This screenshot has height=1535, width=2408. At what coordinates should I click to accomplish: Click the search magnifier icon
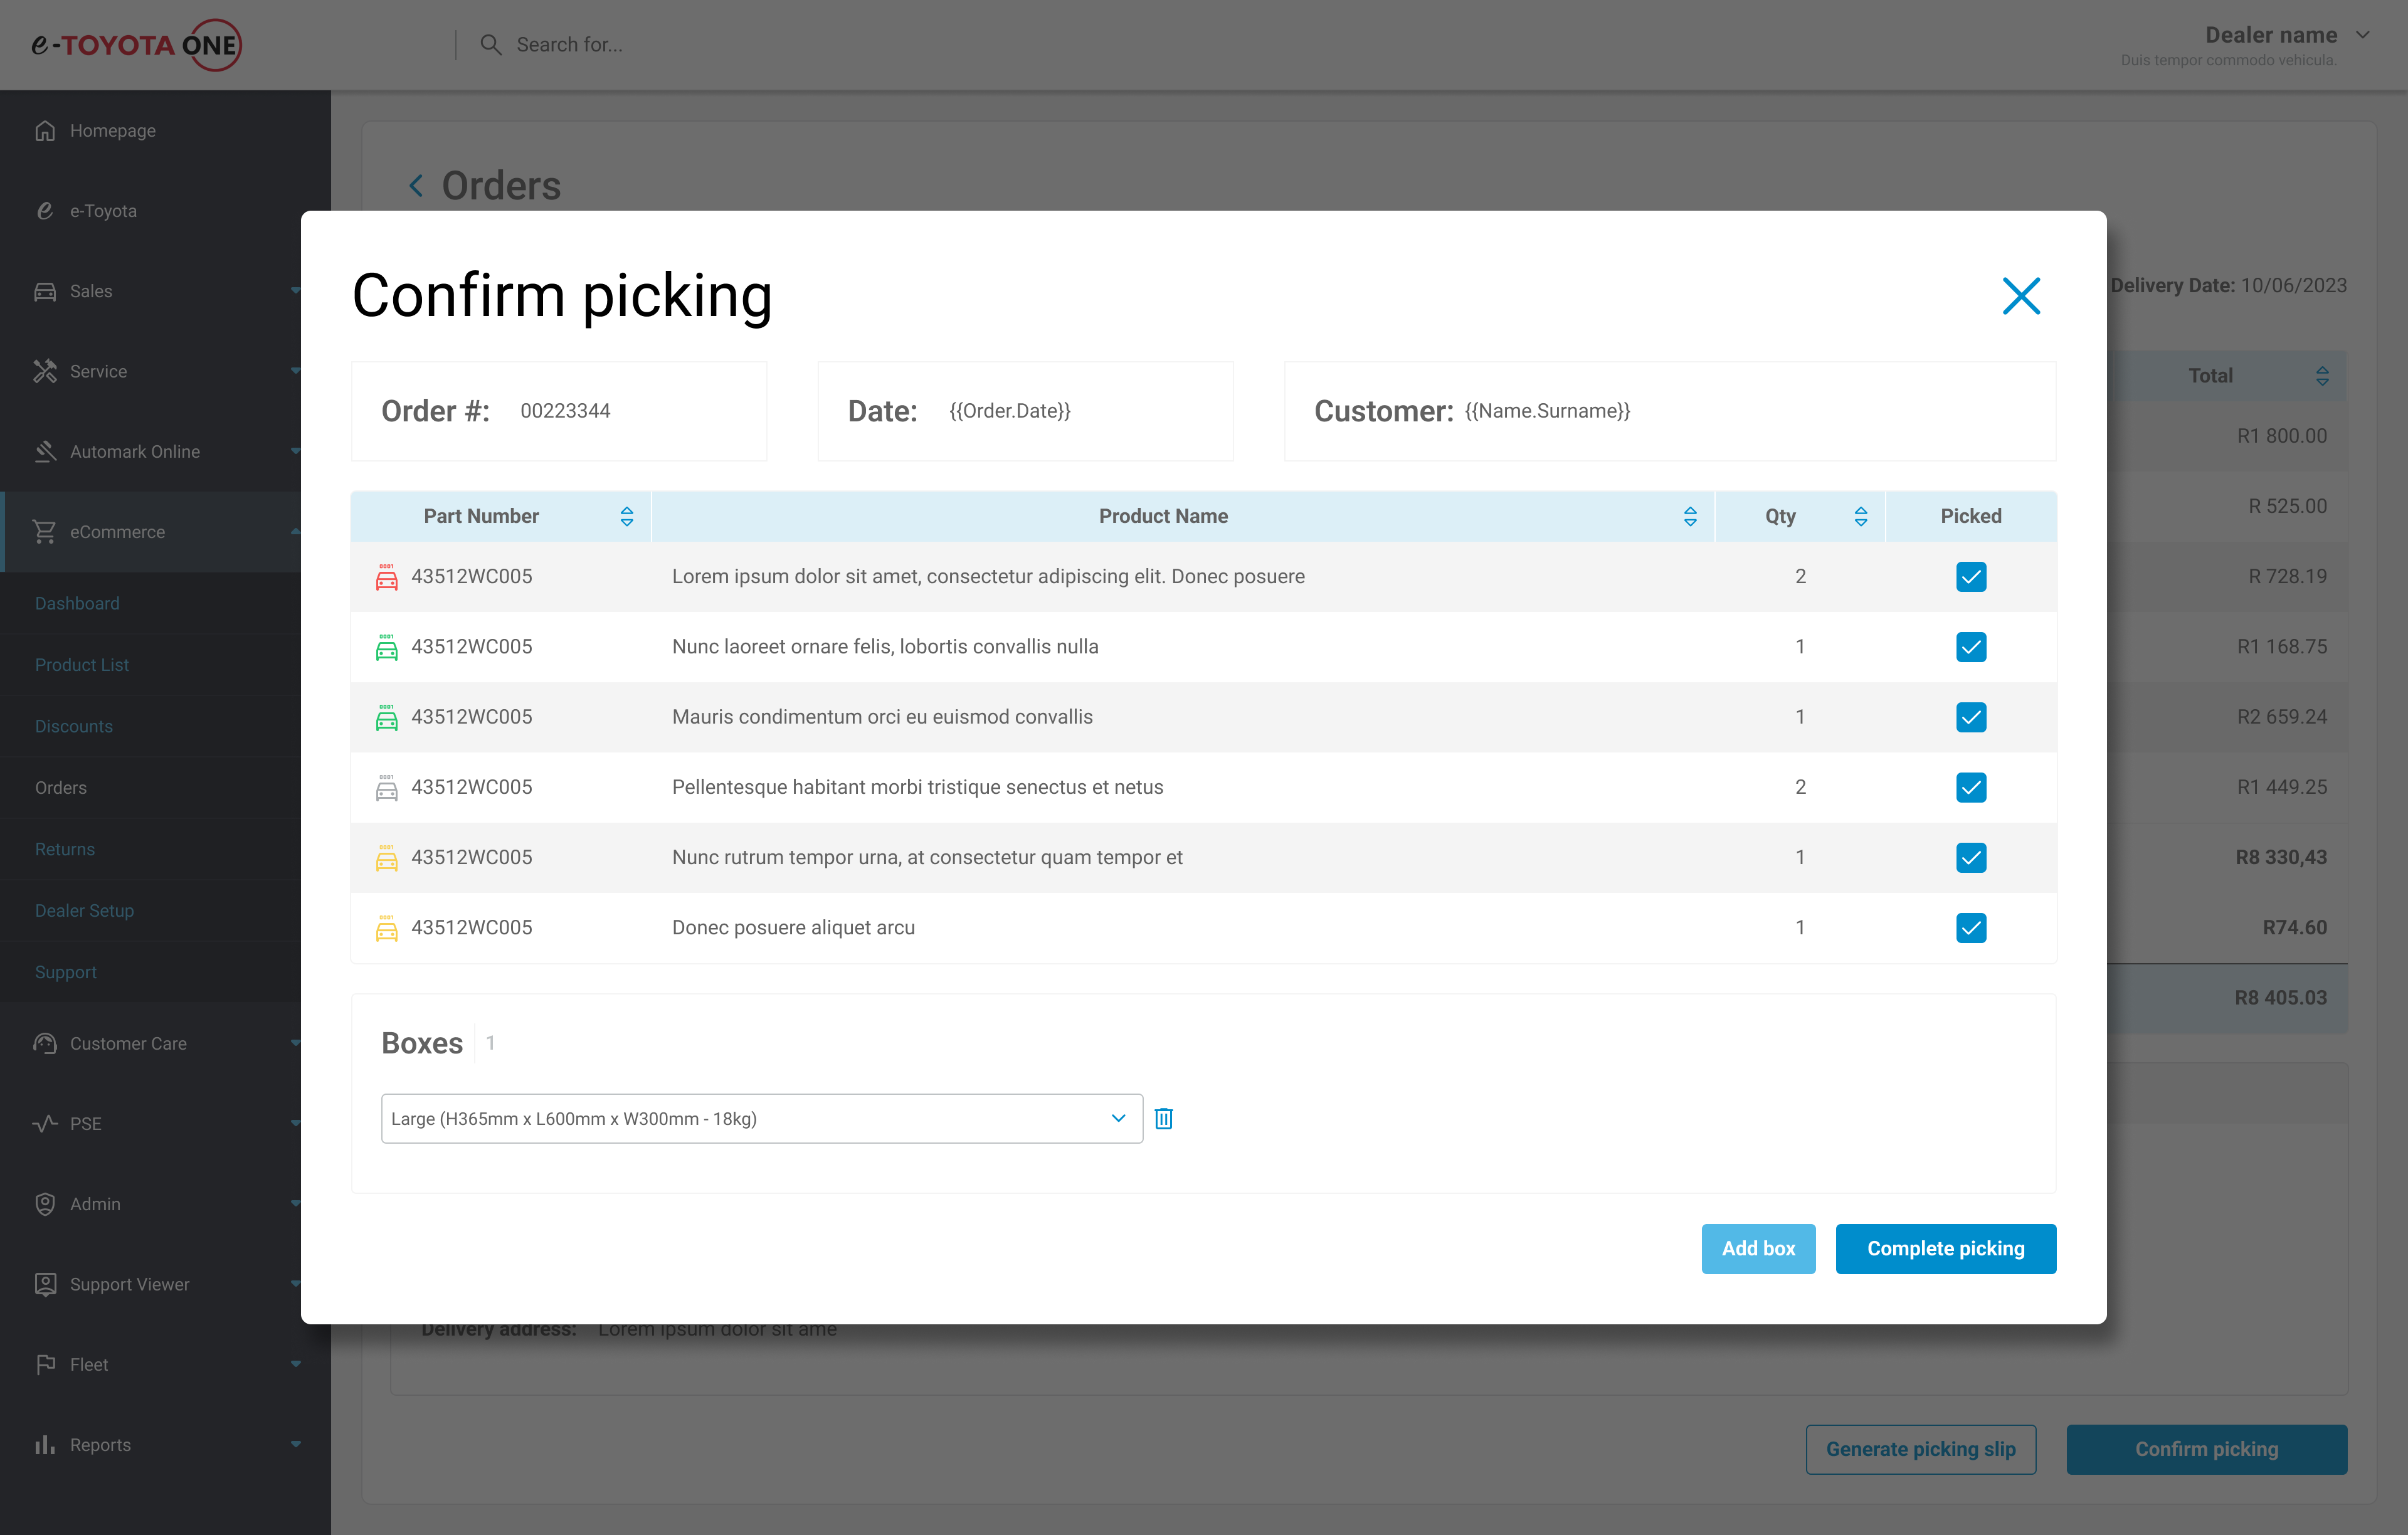pyautogui.click(x=490, y=45)
